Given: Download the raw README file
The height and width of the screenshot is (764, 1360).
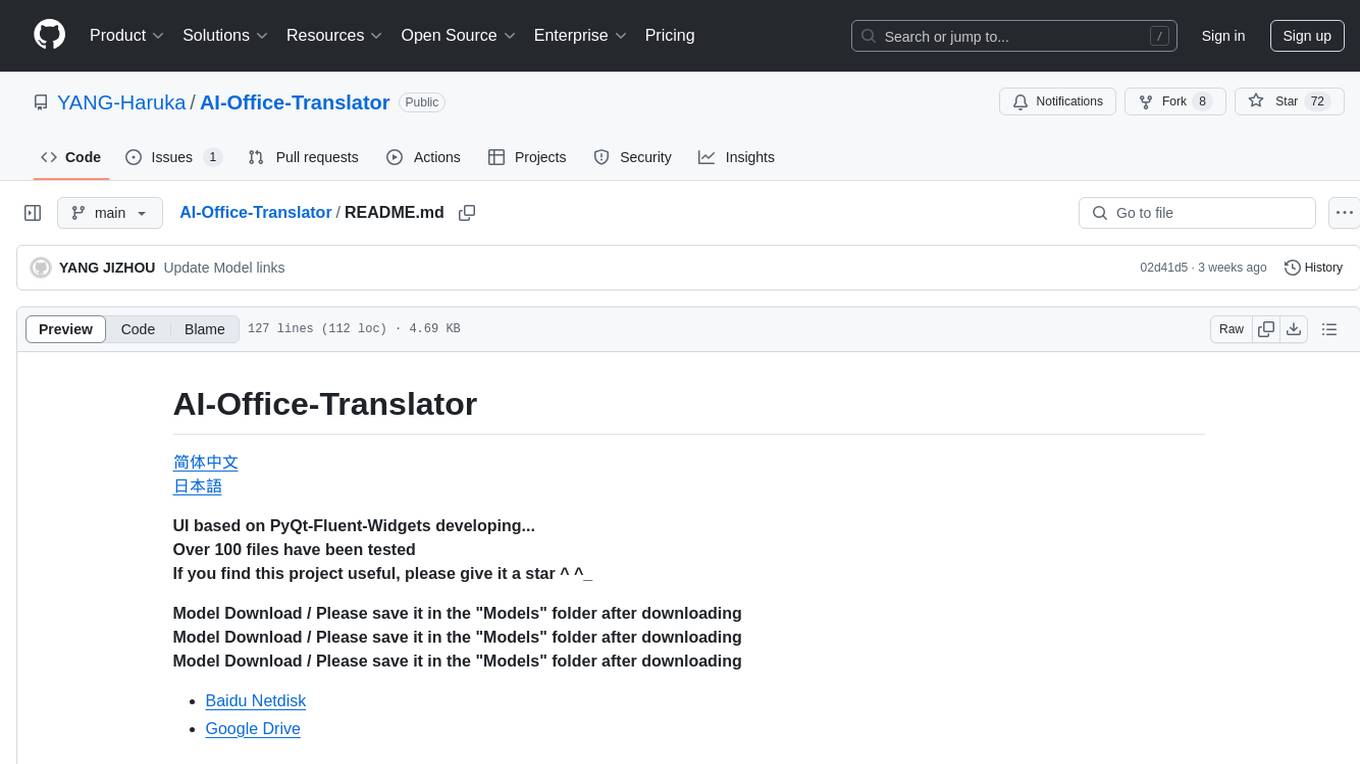Looking at the screenshot, I should [1293, 329].
